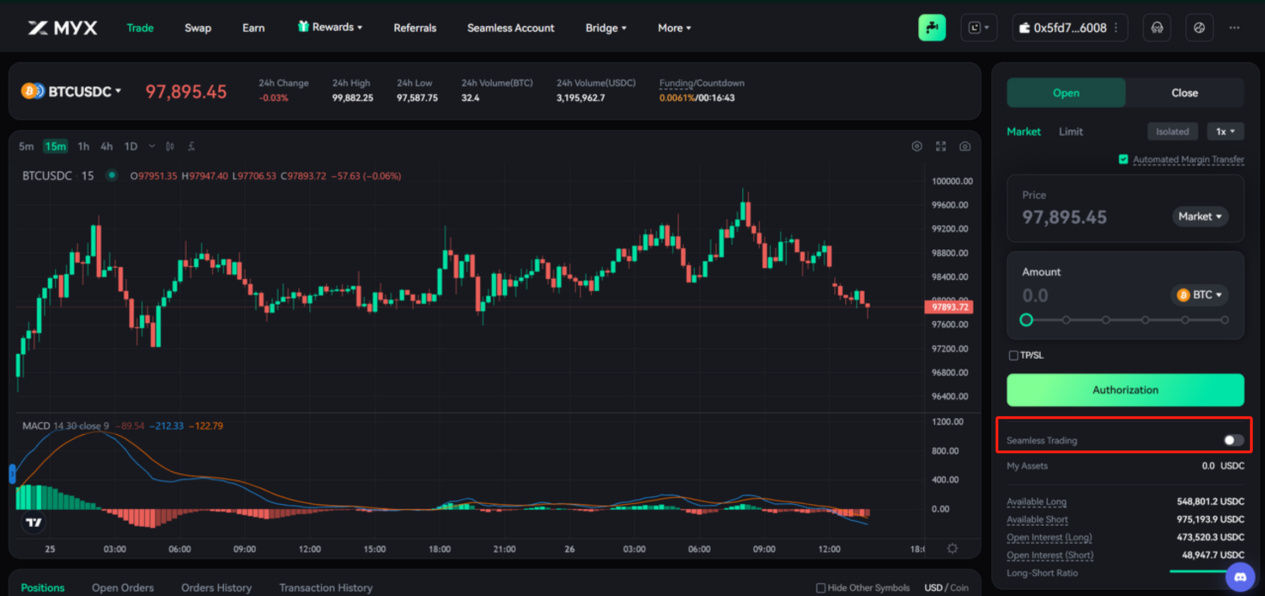1265x596 pixels.
Task: Click the green faucet icon
Action: coord(932,28)
